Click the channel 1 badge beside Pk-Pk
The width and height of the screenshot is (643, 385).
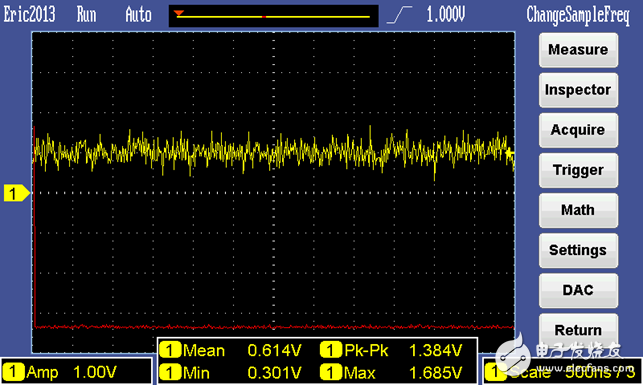pyautogui.click(x=331, y=350)
